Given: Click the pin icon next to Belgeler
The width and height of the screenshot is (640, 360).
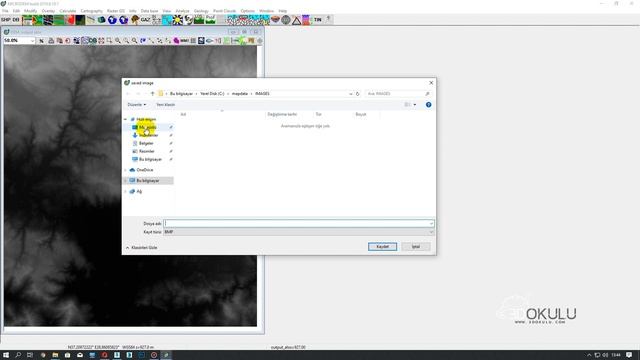Looking at the screenshot, I should (x=171, y=143).
